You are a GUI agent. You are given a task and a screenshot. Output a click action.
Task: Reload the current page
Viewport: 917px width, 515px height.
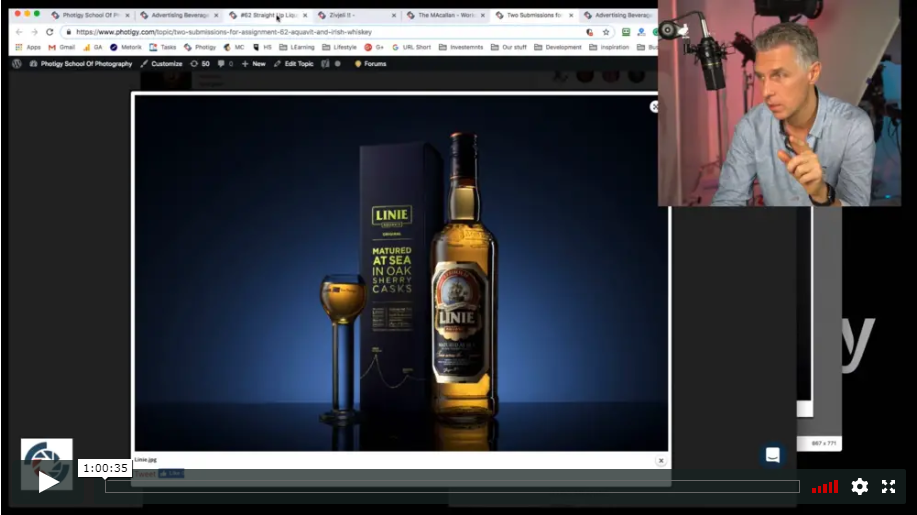(x=50, y=32)
